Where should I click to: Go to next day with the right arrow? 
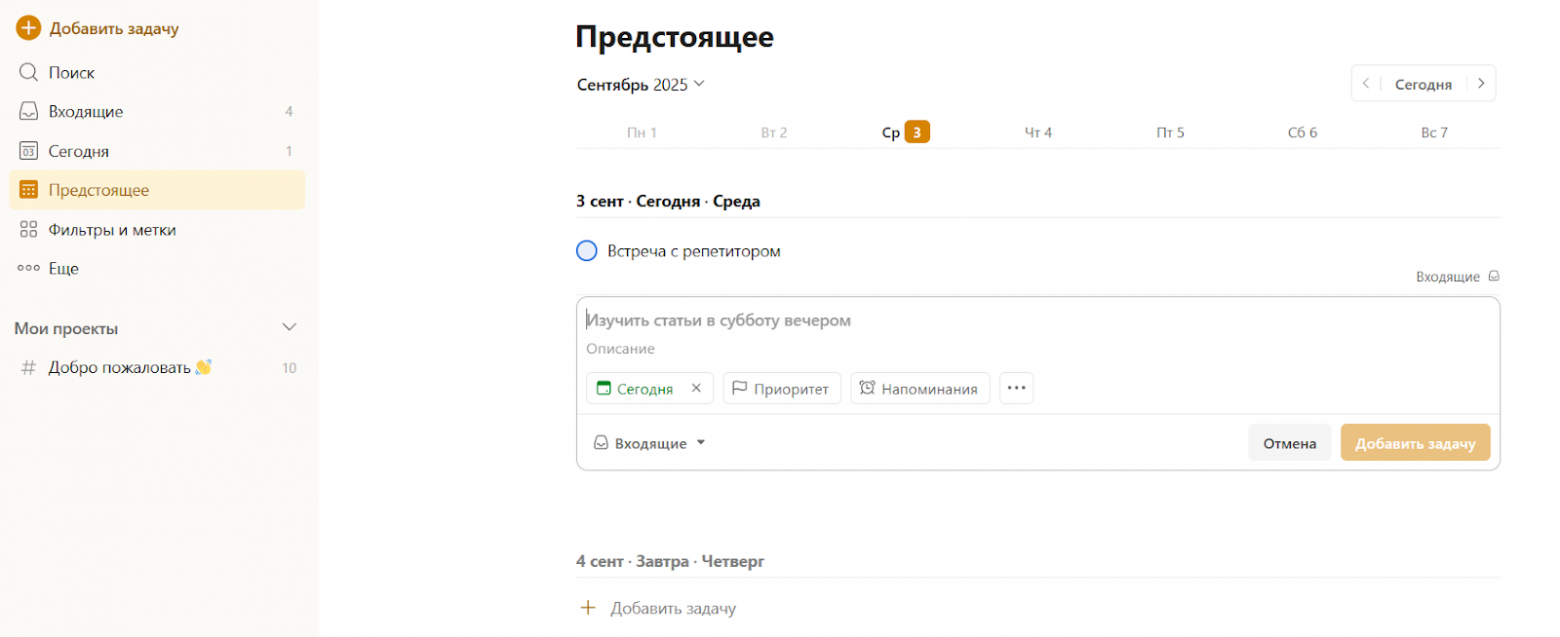click(x=1480, y=83)
